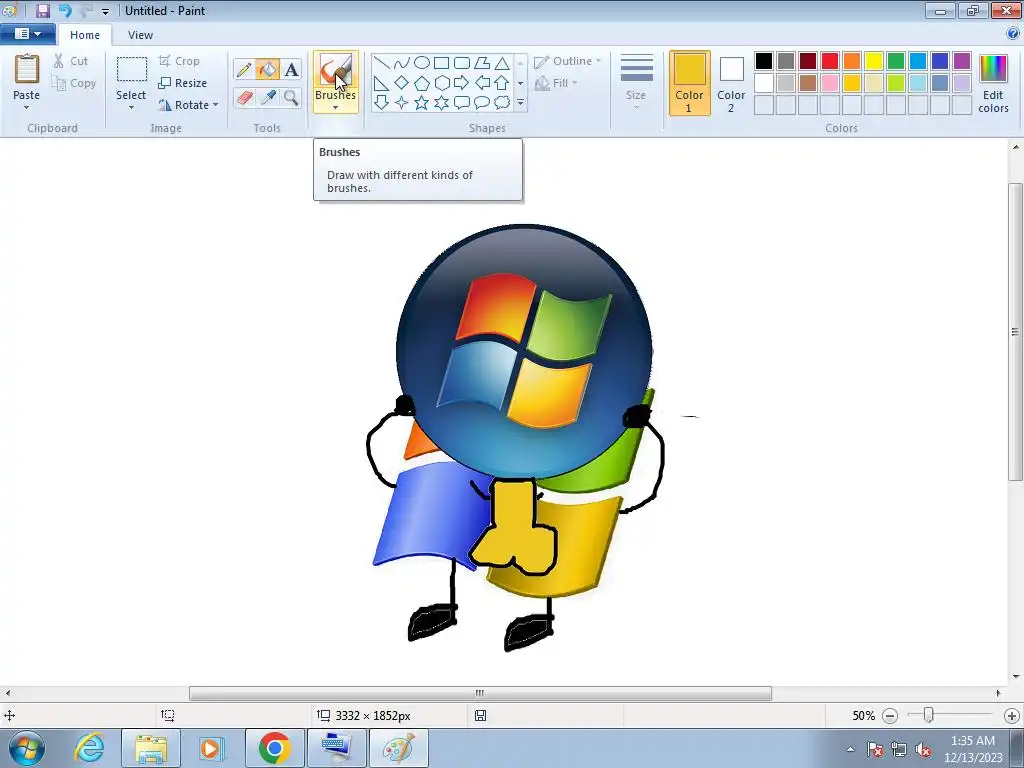Image resolution: width=1024 pixels, height=768 pixels.
Task: Choose the Pentagon shape
Action: click(x=422, y=83)
